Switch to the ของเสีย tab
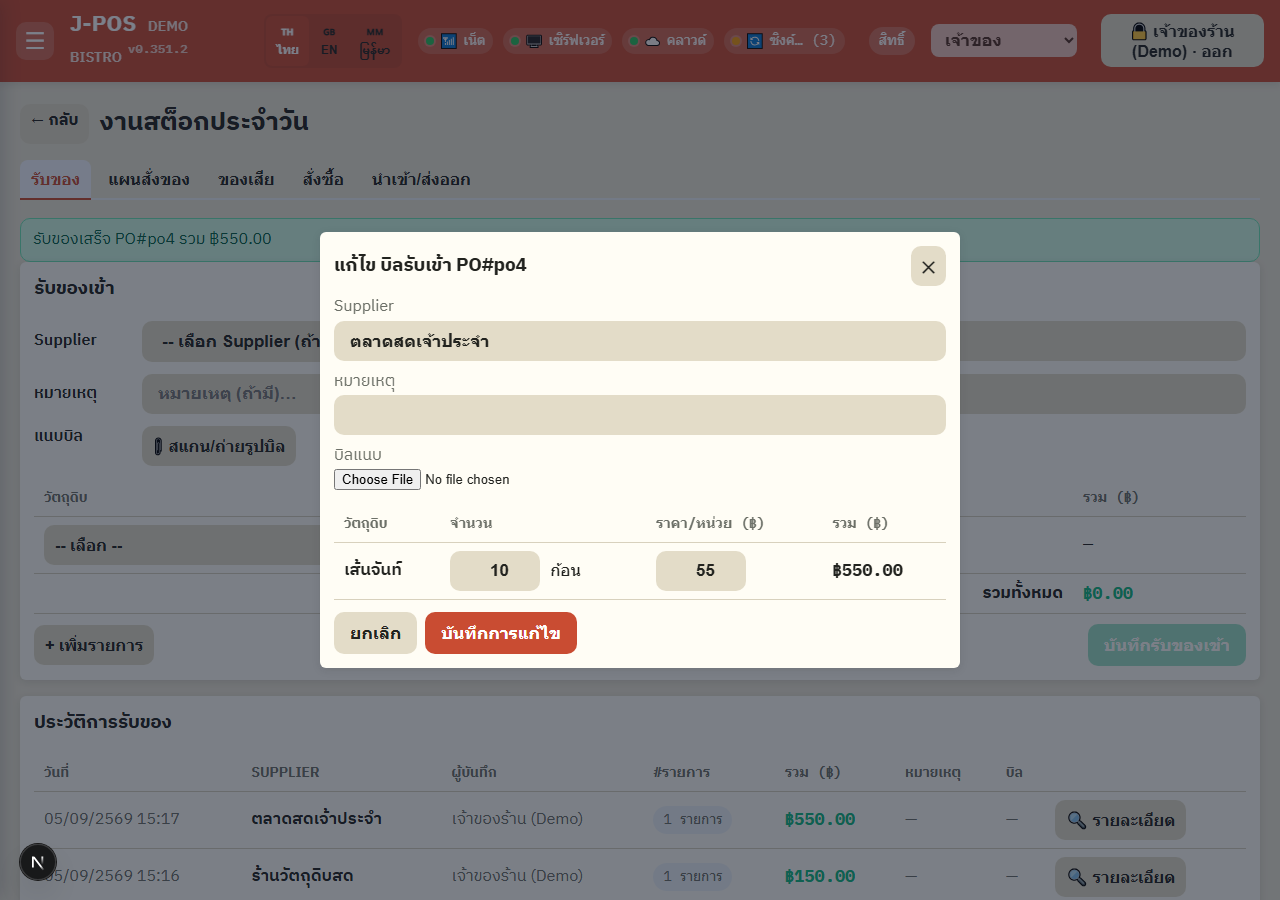Image resolution: width=1280 pixels, height=900 pixels. pos(246,180)
